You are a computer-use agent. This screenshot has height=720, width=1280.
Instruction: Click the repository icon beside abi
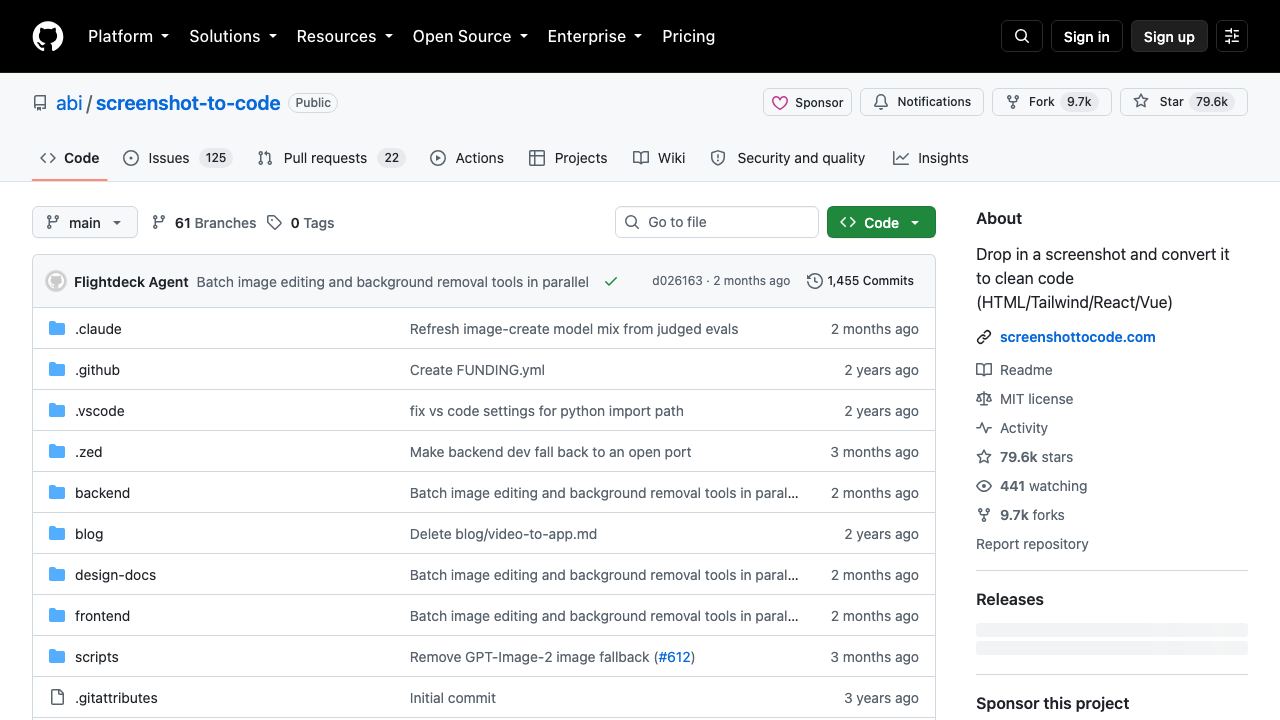(40, 103)
